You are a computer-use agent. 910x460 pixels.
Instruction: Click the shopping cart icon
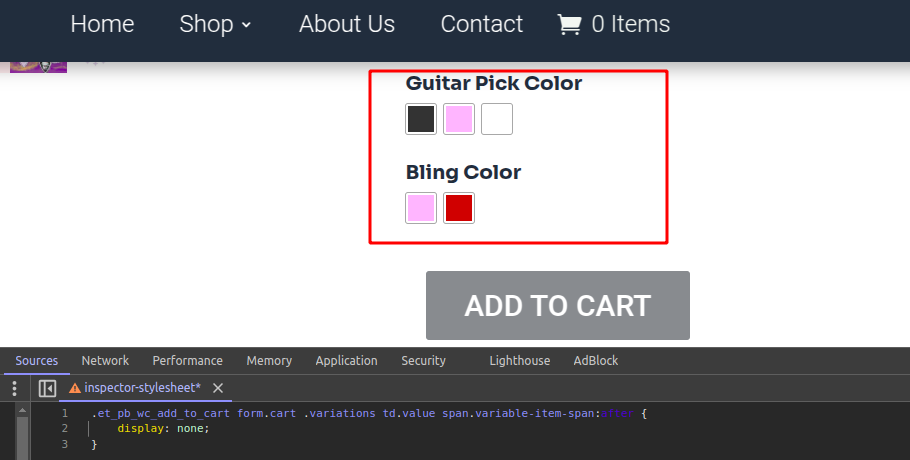569,24
